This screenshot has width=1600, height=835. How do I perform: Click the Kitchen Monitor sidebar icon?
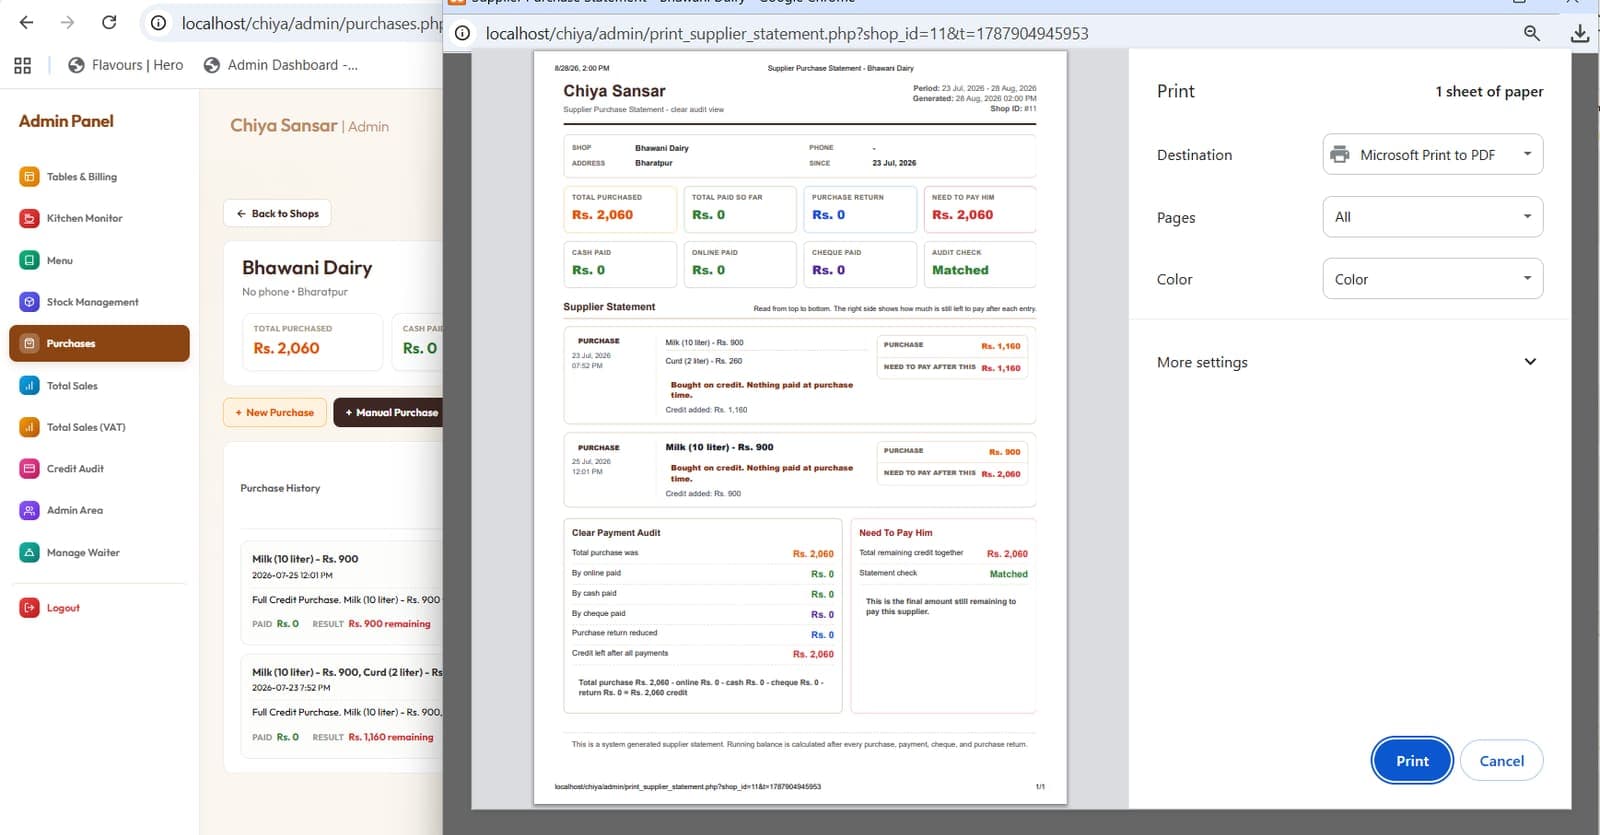click(29, 218)
